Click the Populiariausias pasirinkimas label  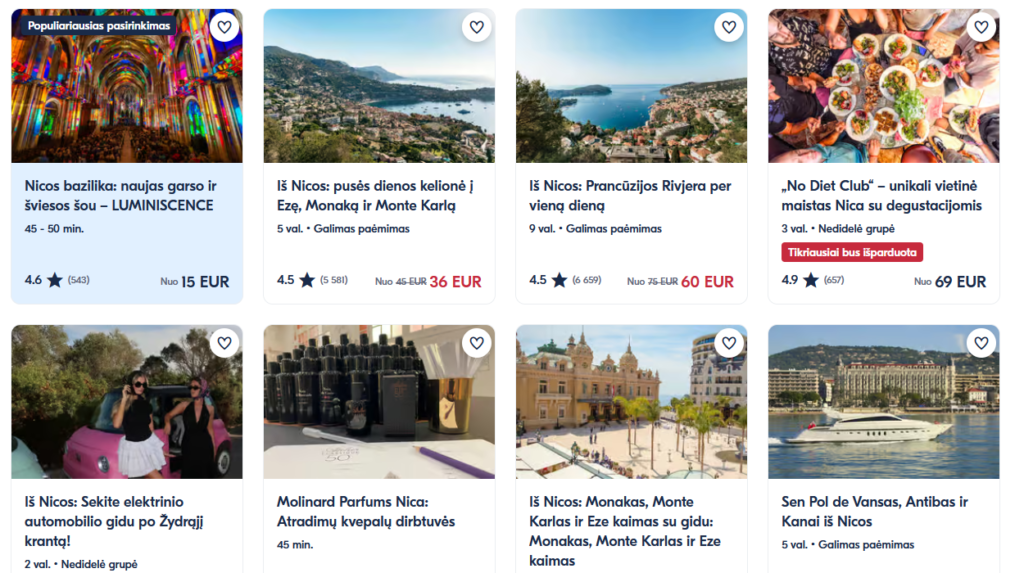point(98,25)
